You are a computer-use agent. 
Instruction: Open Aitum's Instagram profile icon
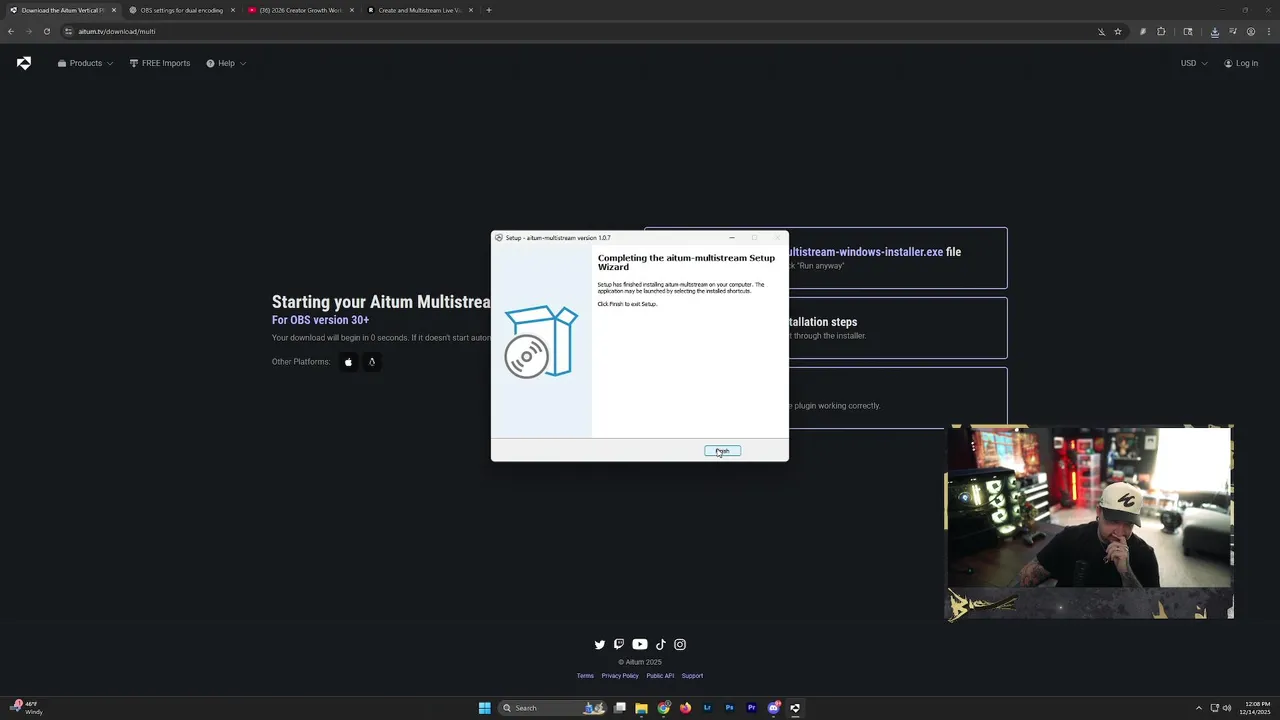click(x=680, y=645)
